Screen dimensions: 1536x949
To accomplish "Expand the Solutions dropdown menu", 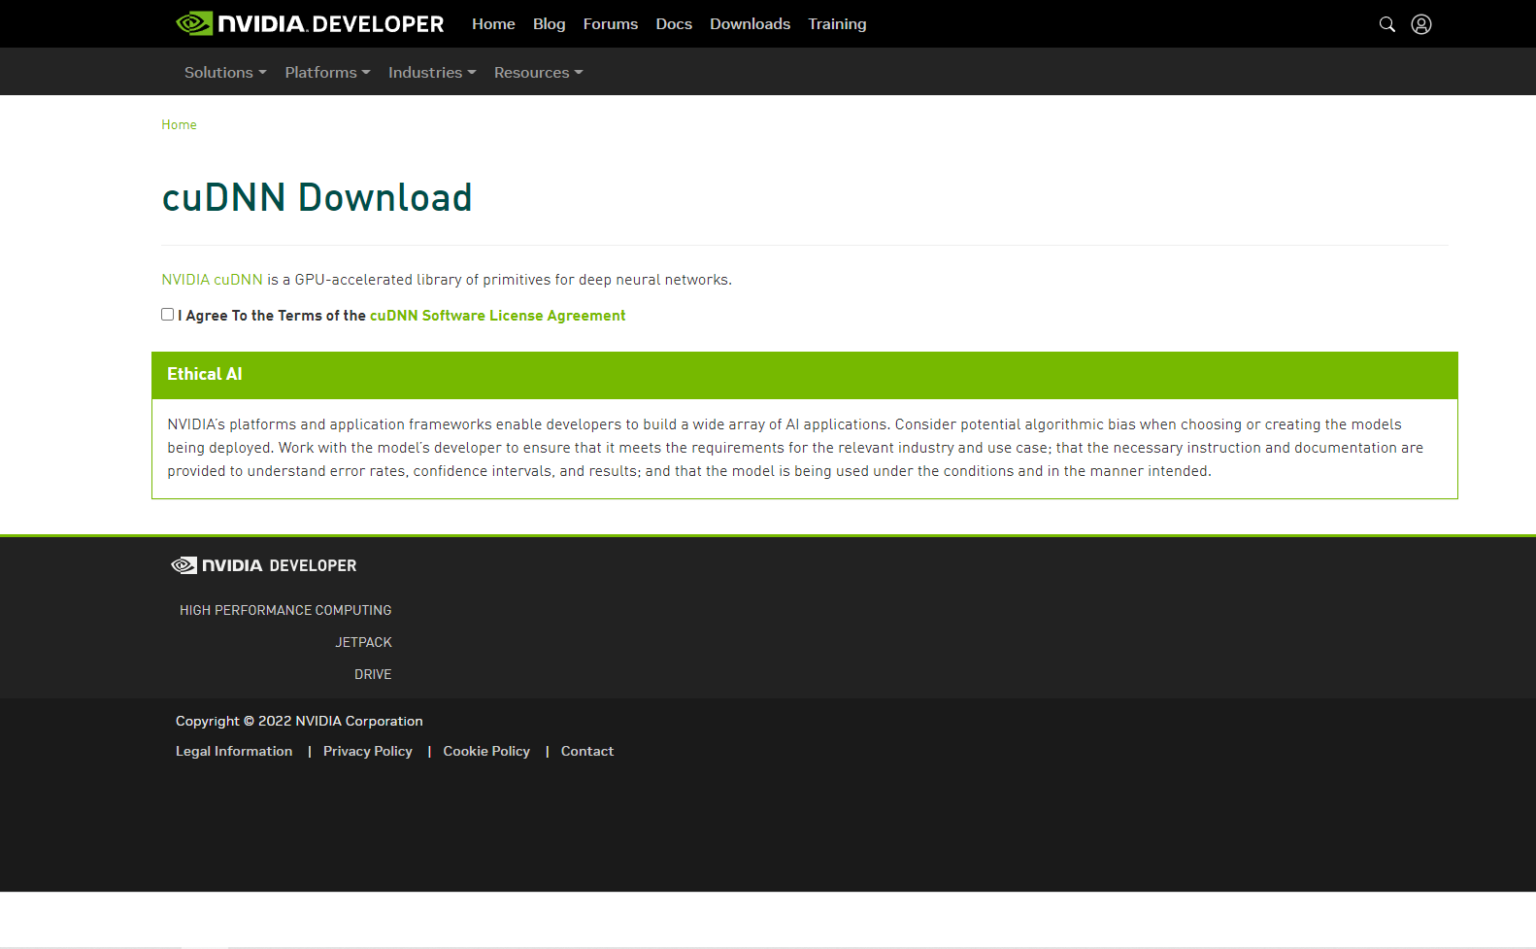I will 225,72.
